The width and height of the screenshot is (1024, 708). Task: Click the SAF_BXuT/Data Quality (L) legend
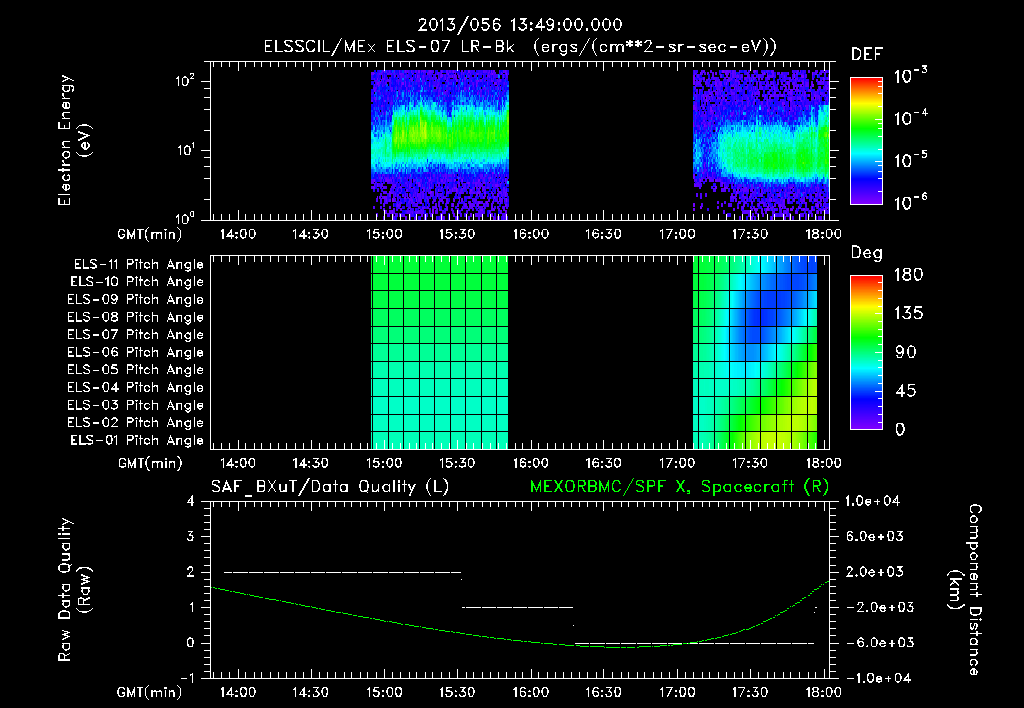coord(330,487)
